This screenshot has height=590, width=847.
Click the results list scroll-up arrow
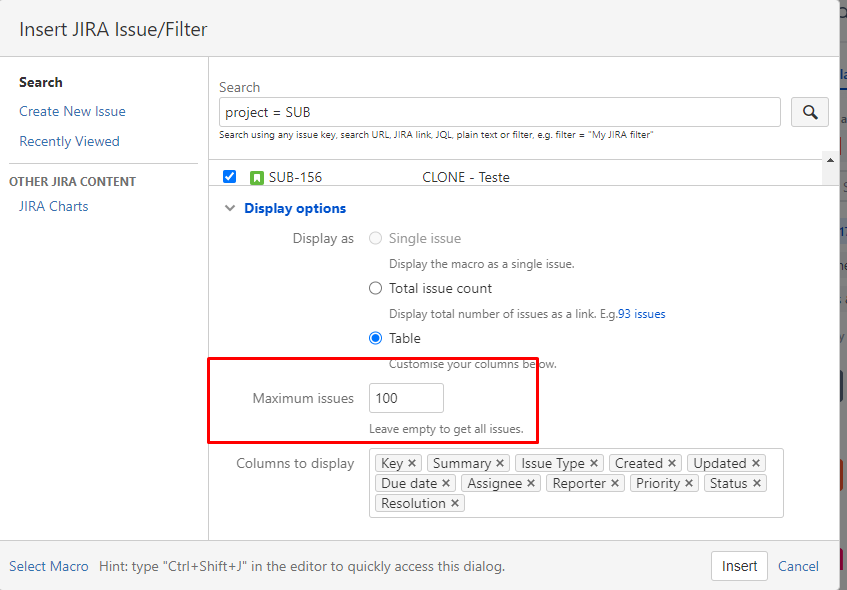(830, 160)
